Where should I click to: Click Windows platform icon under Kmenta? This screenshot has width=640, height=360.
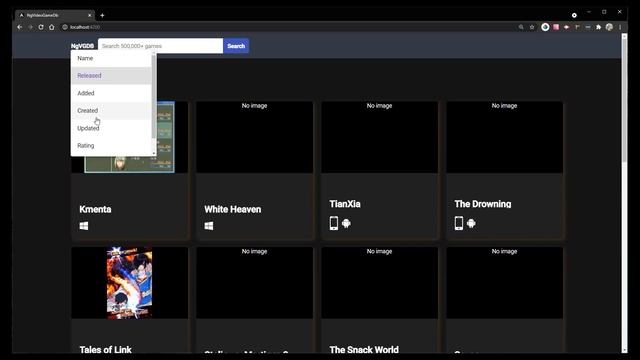(84, 226)
